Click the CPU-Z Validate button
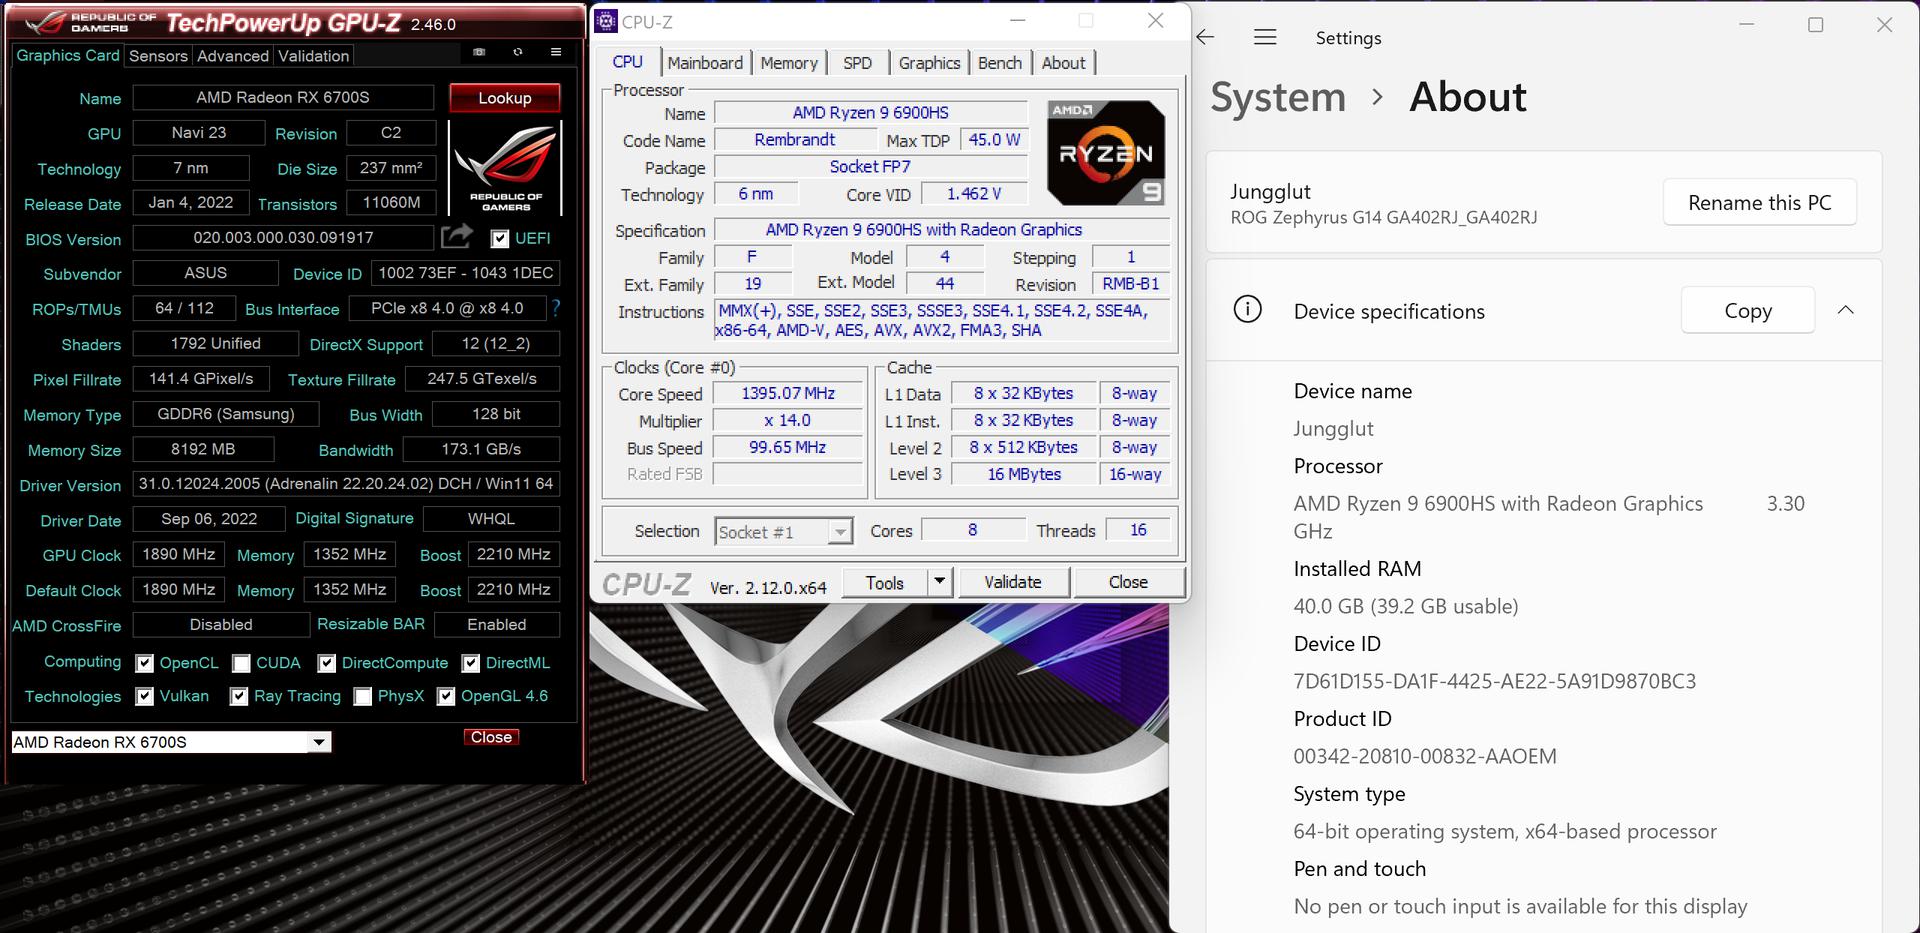This screenshot has width=1920, height=933. coord(1013,582)
